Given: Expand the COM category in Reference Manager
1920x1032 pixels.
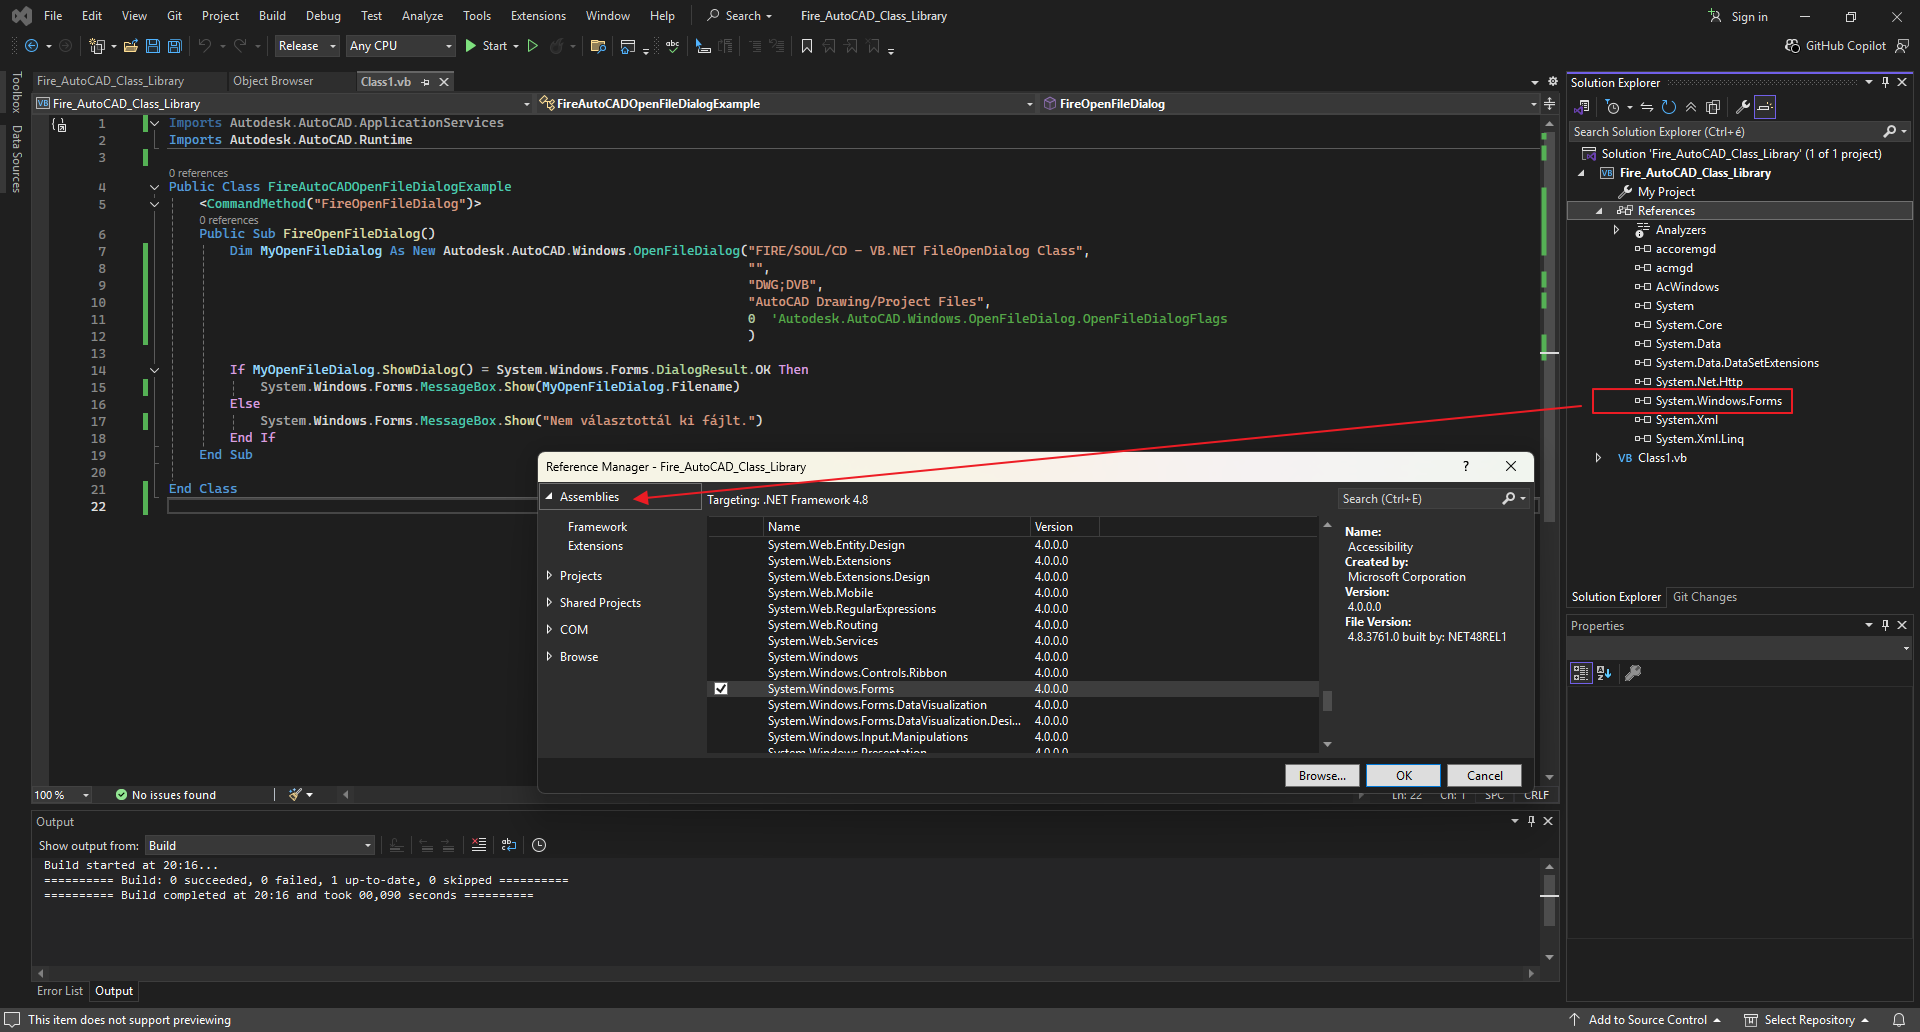Looking at the screenshot, I should click(x=549, y=630).
